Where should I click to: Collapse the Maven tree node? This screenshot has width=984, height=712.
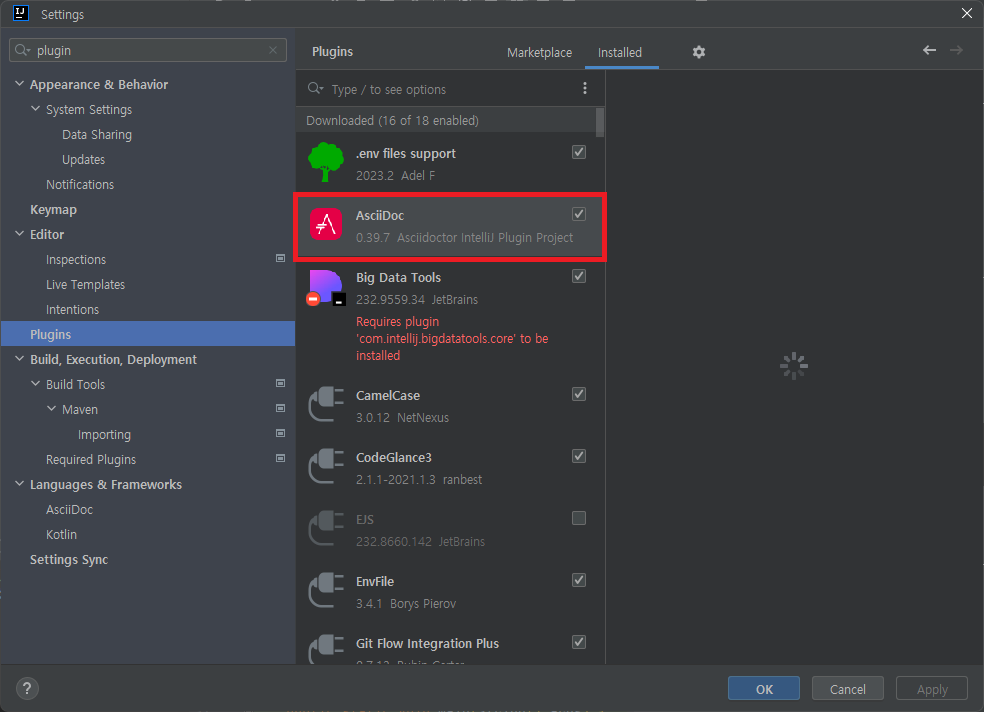point(51,408)
